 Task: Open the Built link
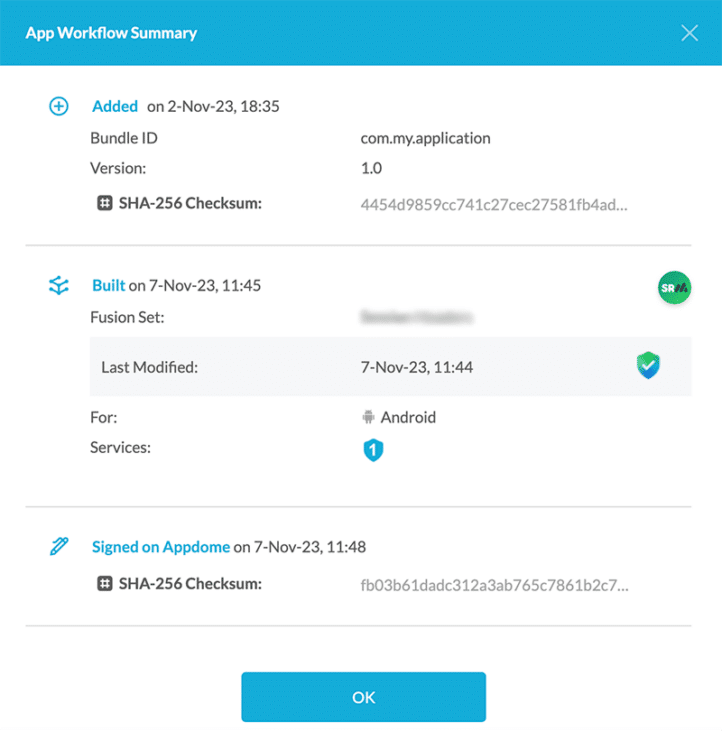coord(109,286)
